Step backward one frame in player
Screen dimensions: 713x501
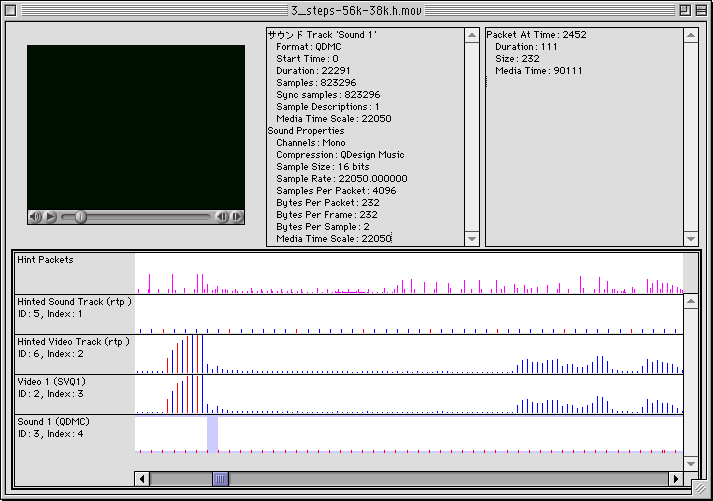pyautogui.click(x=221, y=217)
